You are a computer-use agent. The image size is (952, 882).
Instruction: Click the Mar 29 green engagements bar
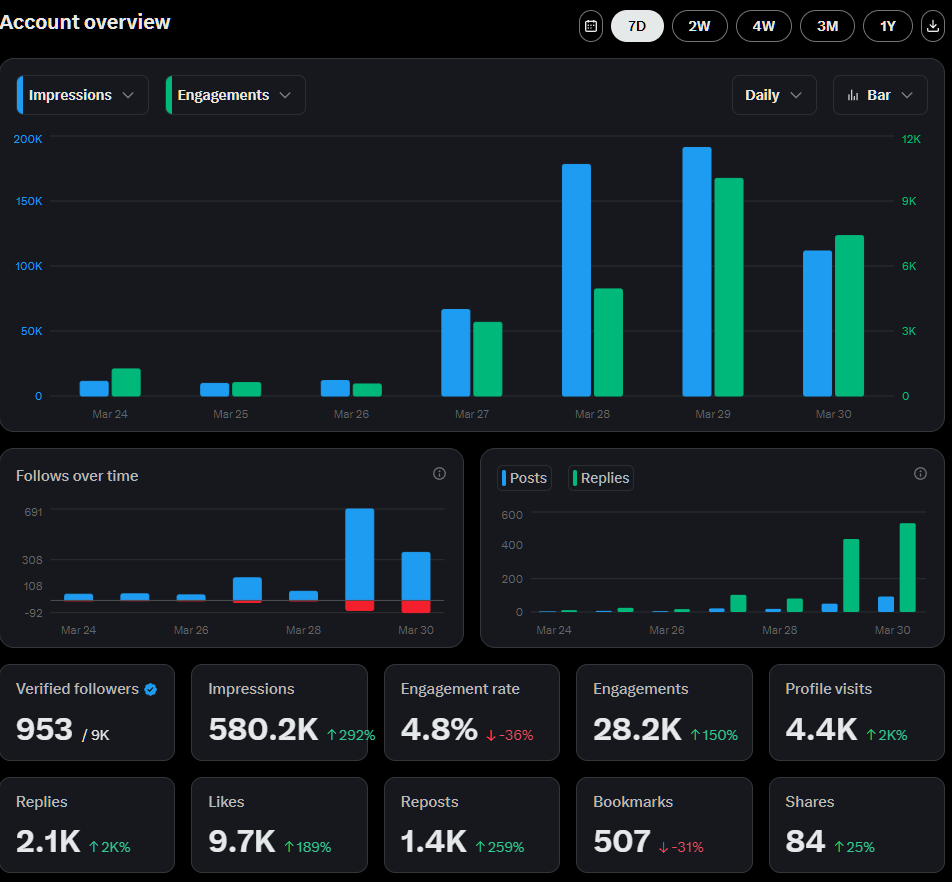(729, 287)
